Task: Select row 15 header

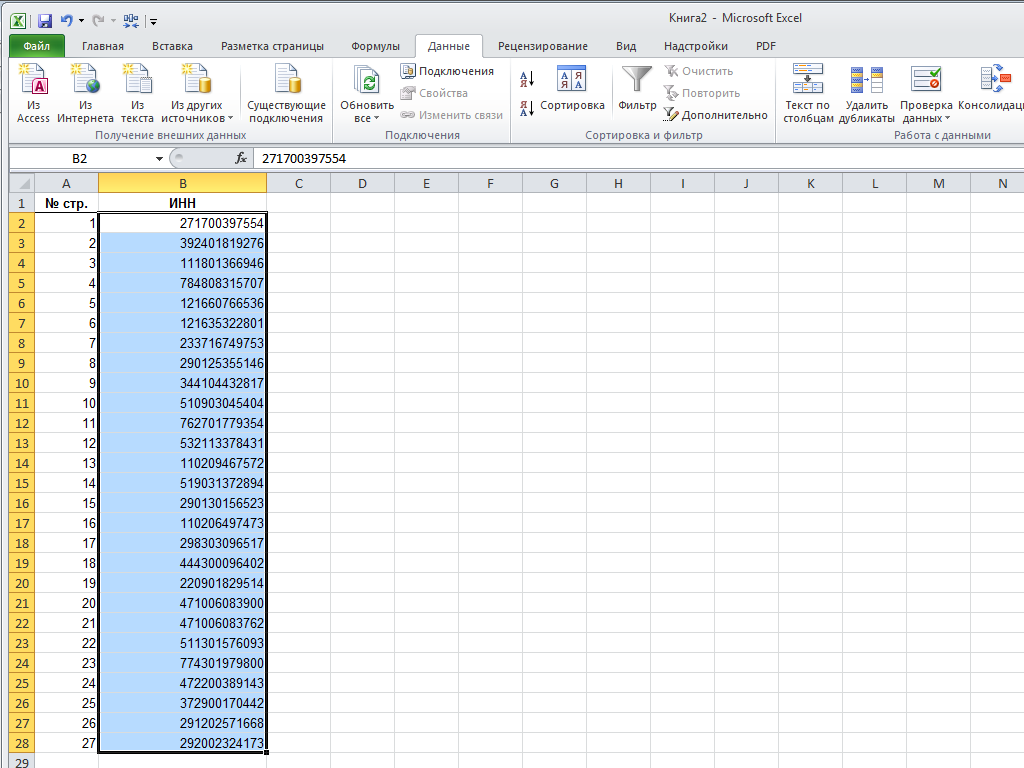Action: tap(22, 483)
